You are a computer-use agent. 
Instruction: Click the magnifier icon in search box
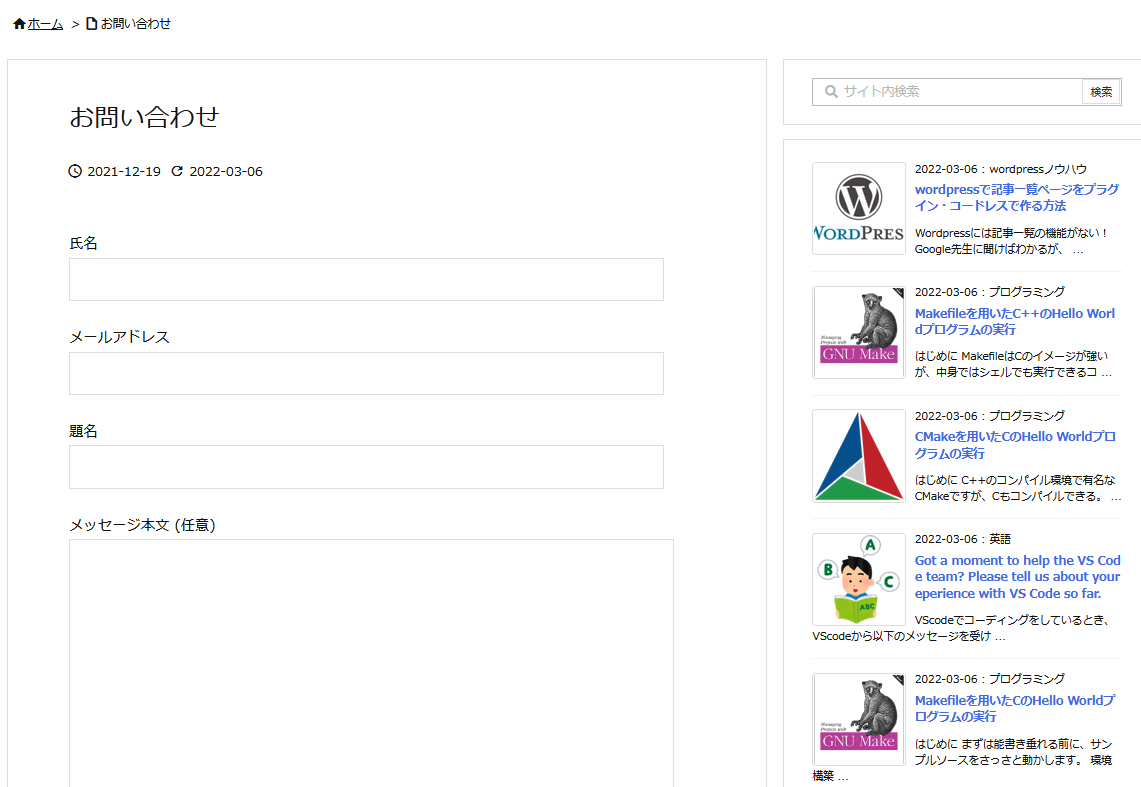tap(830, 92)
